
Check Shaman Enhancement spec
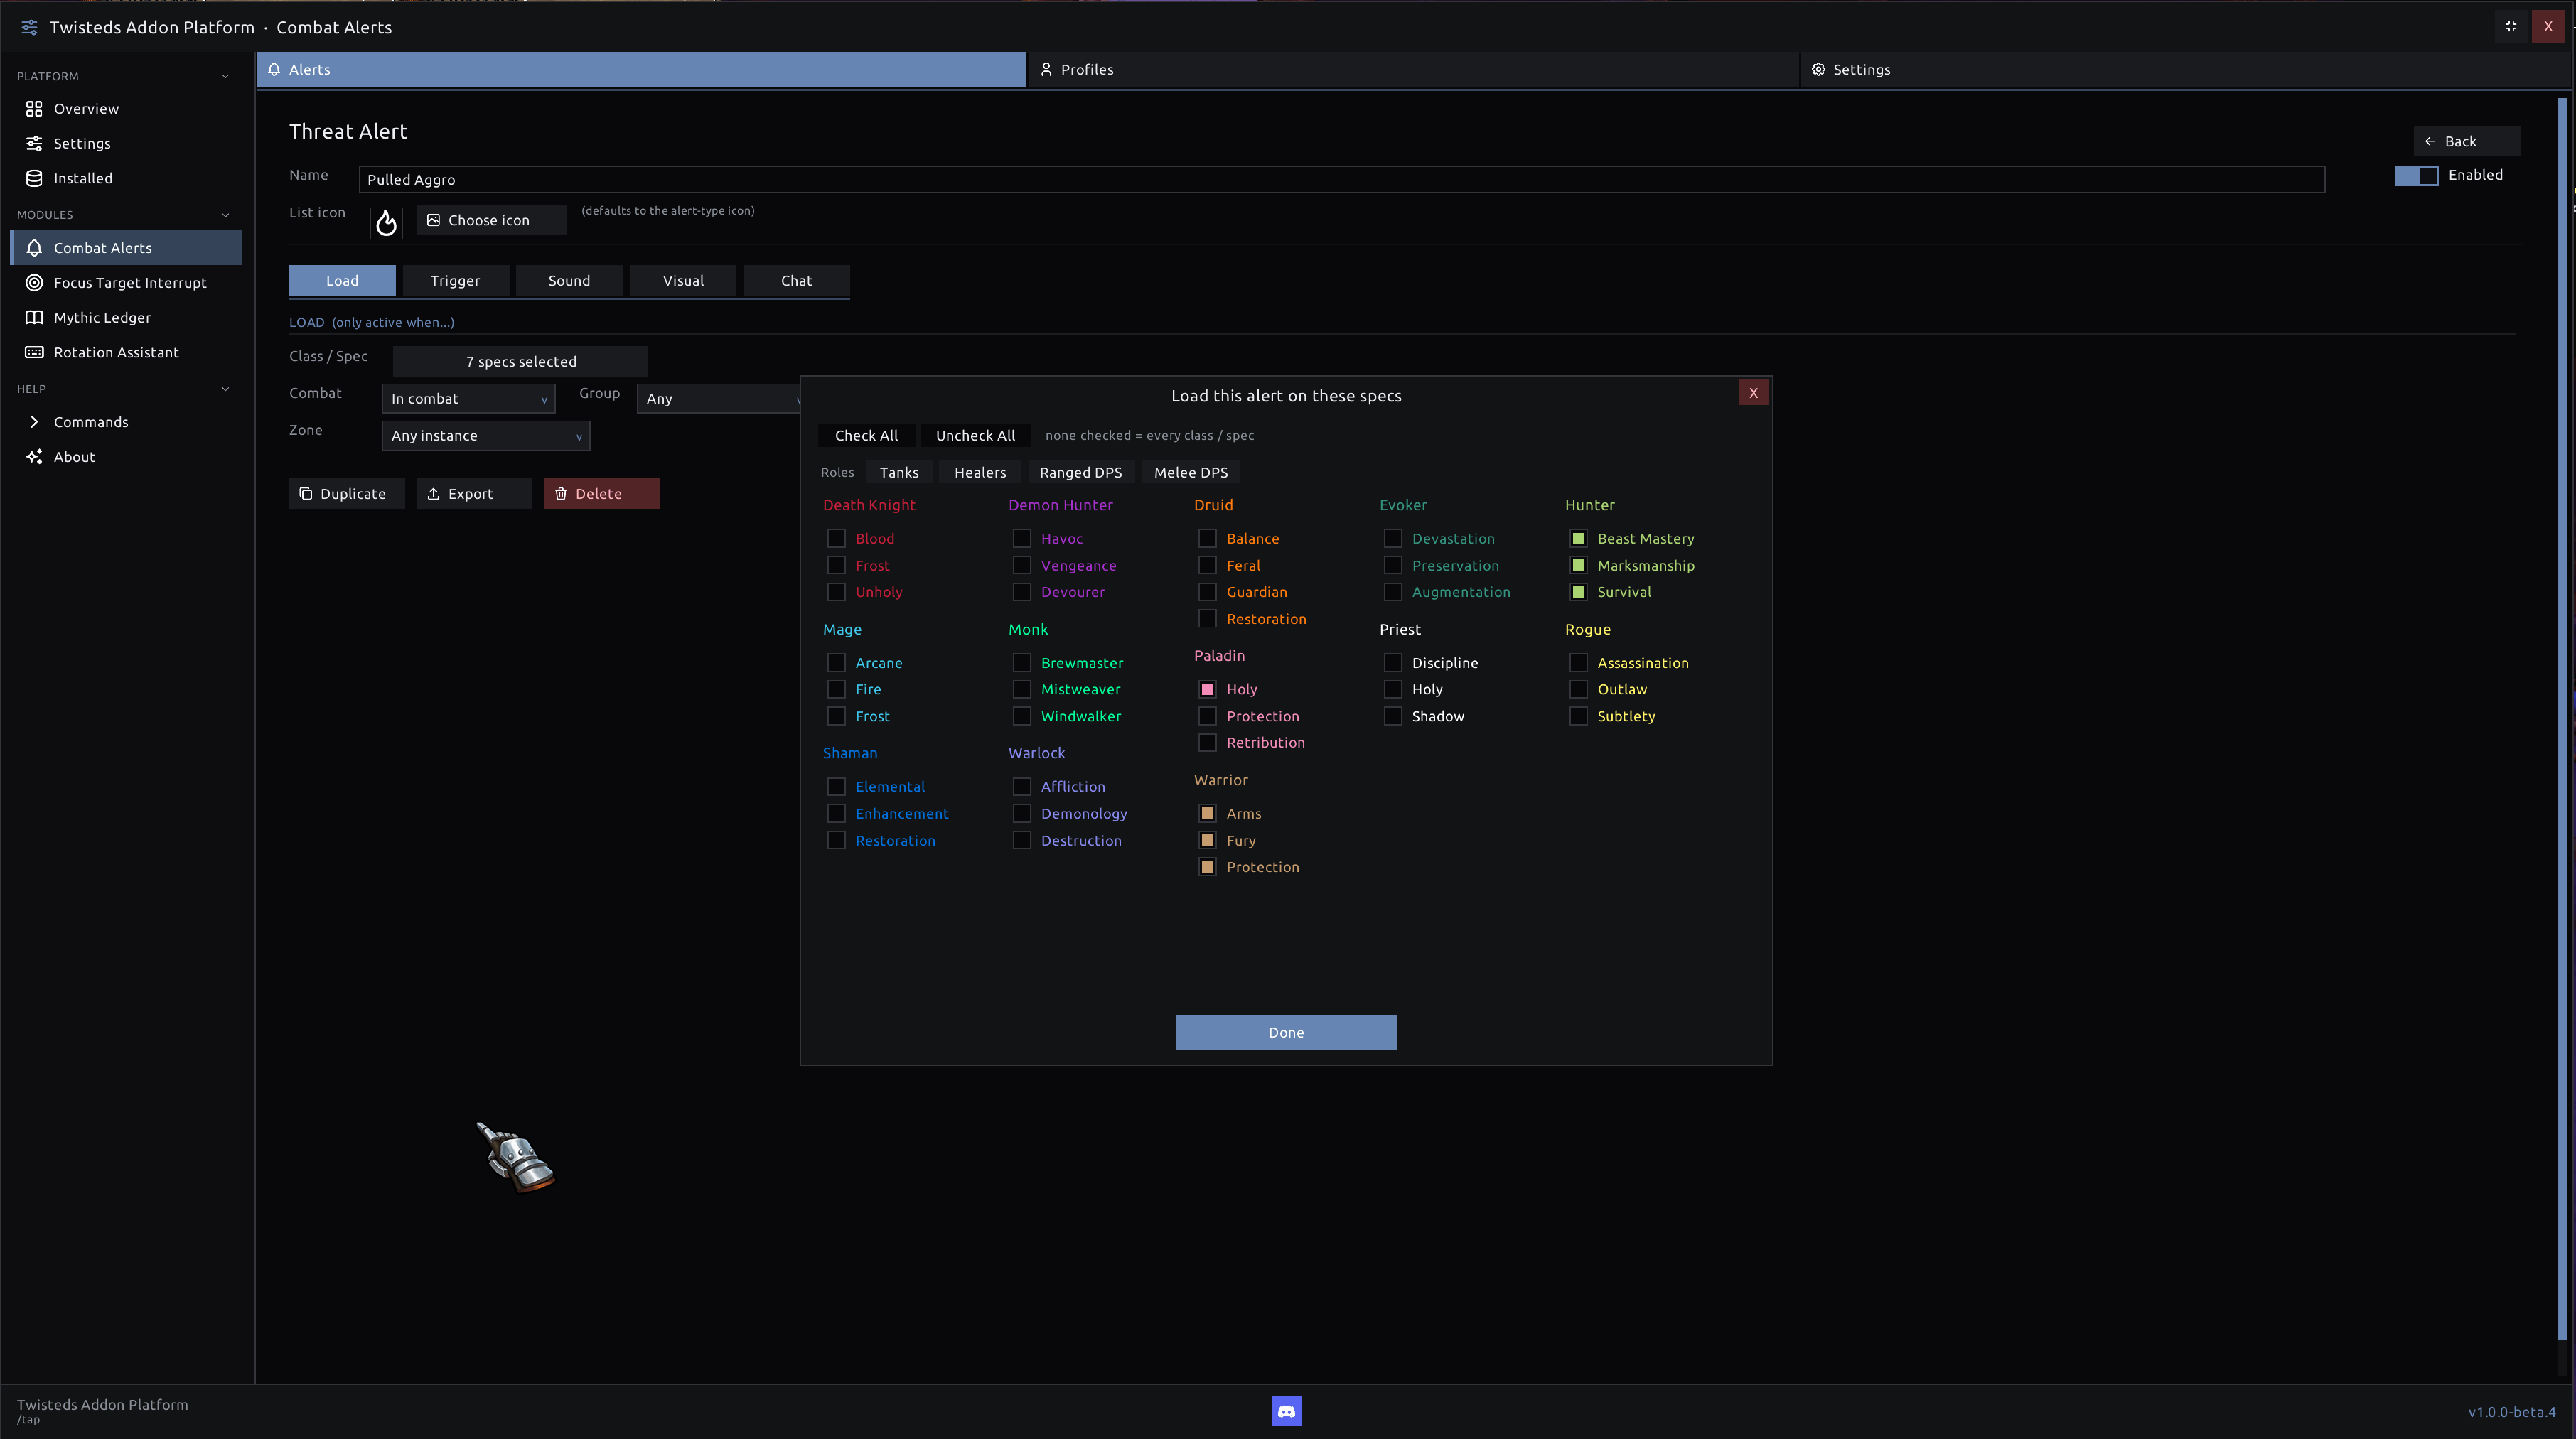click(x=836, y=813)
